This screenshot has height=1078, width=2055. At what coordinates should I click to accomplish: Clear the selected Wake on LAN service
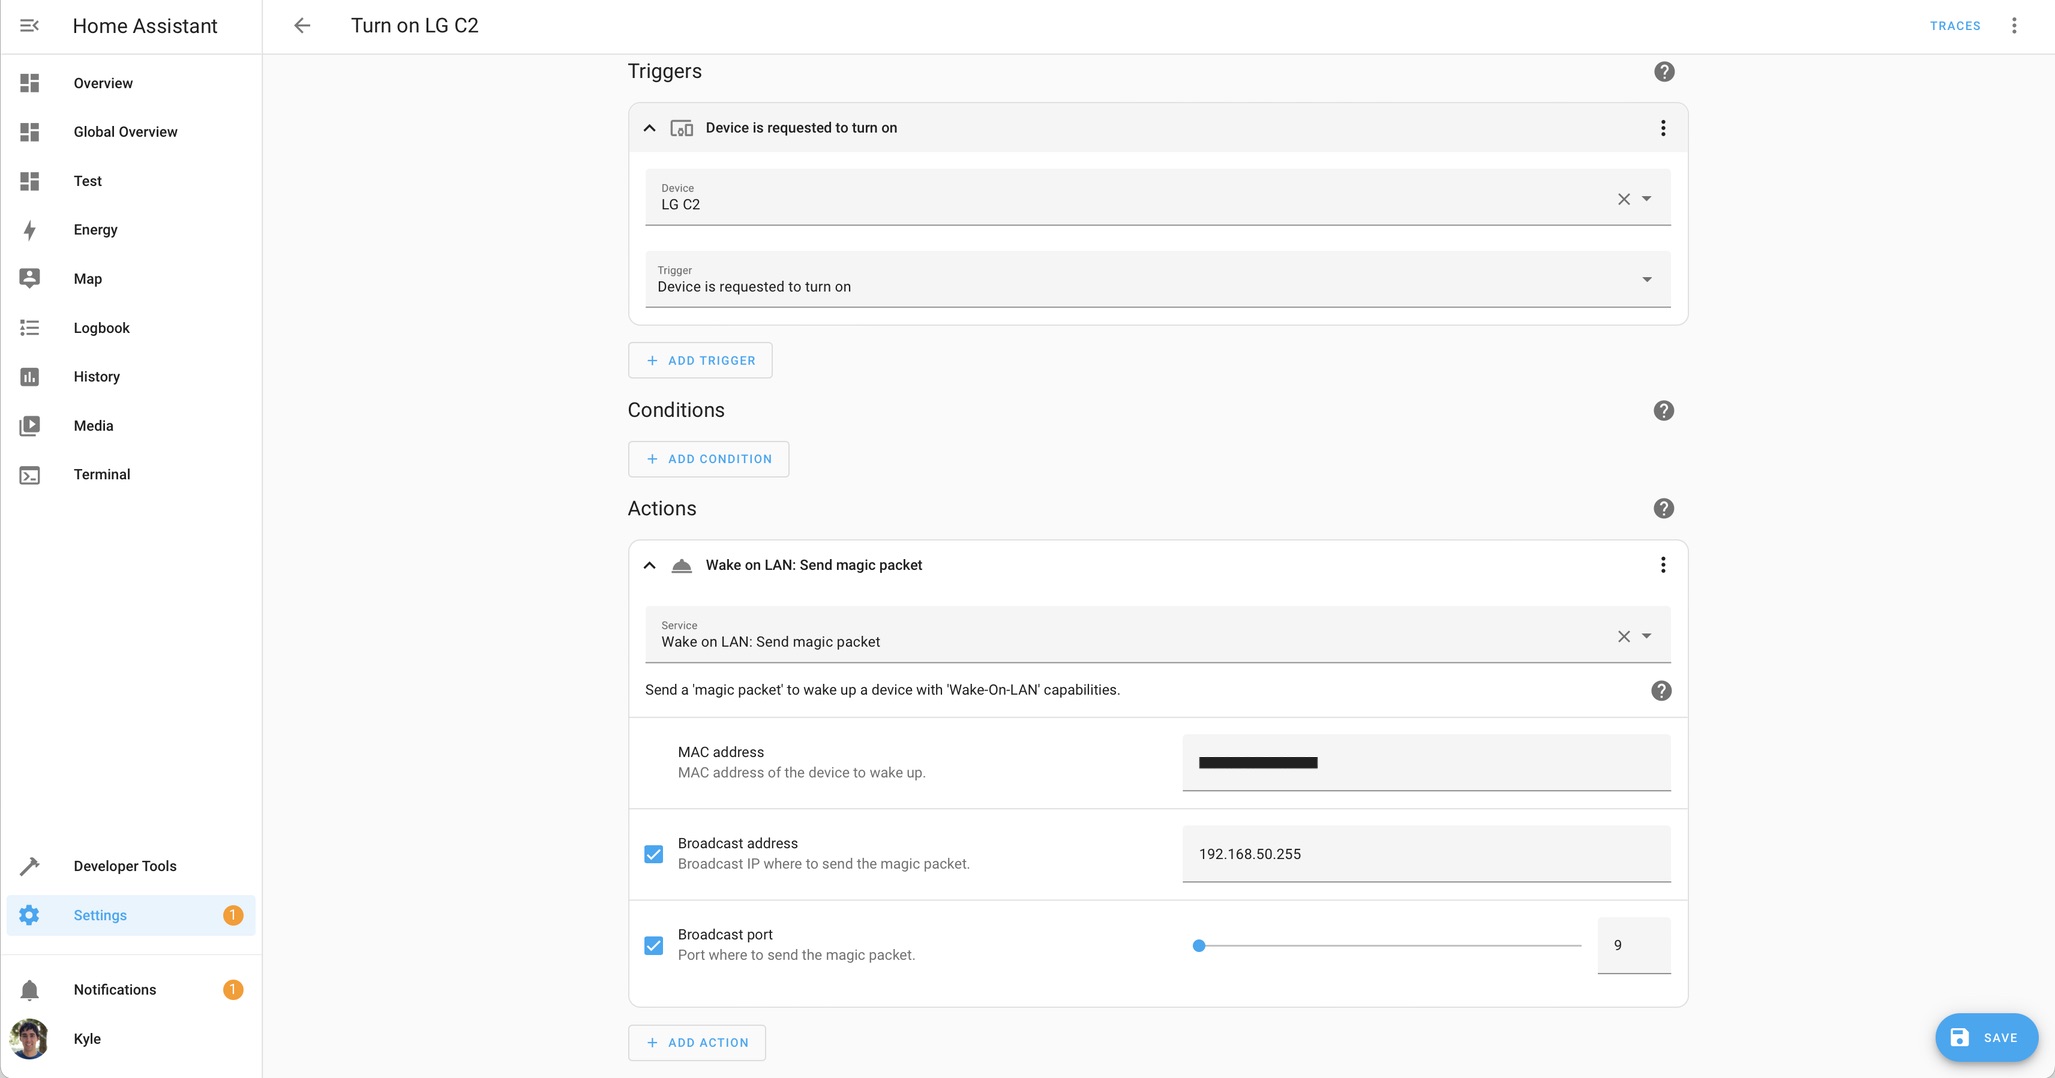click(1623, 636)
